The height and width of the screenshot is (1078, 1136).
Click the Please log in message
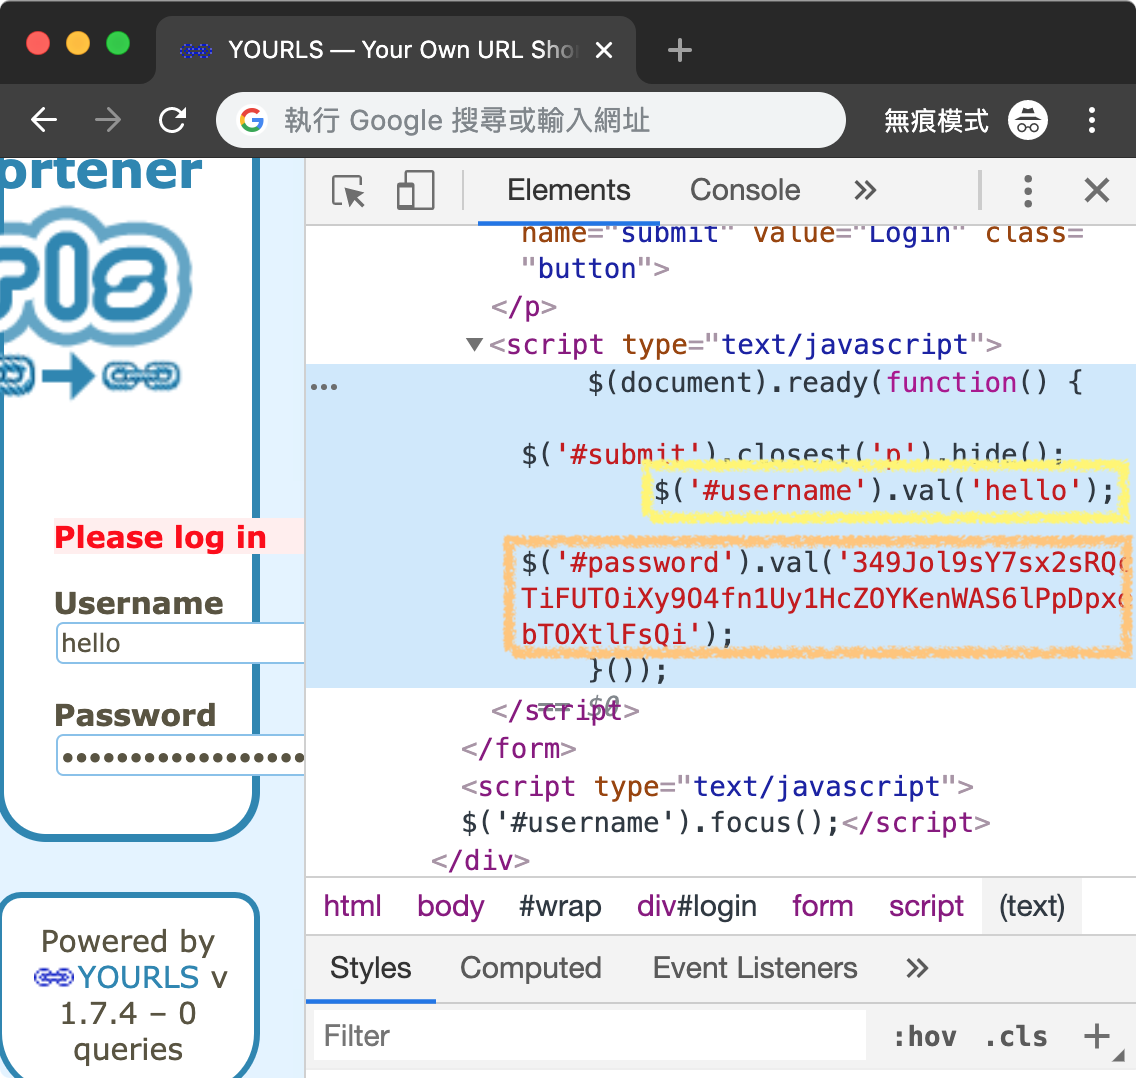(x=160, y=538)
